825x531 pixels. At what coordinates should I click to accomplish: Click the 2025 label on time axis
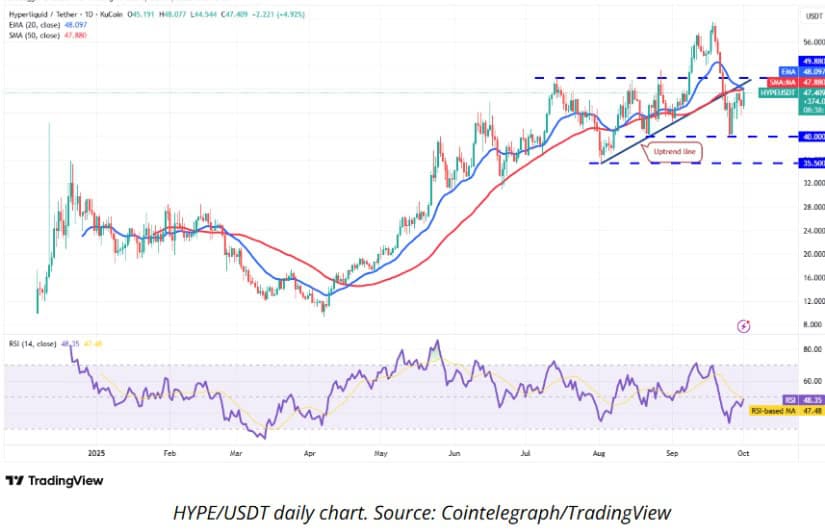(96, 451)
